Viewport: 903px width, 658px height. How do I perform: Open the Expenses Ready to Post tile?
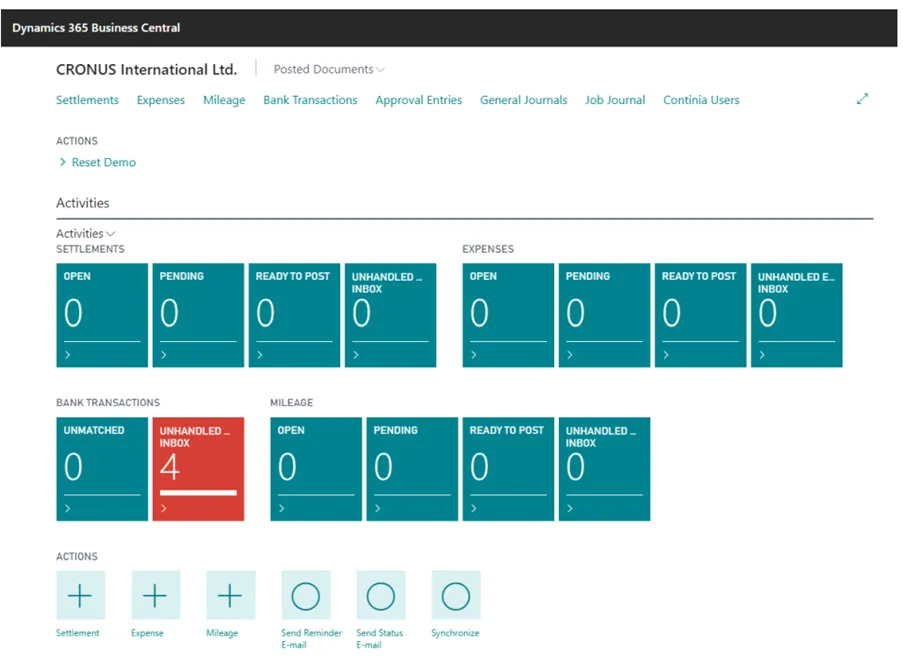click(700, 315)
